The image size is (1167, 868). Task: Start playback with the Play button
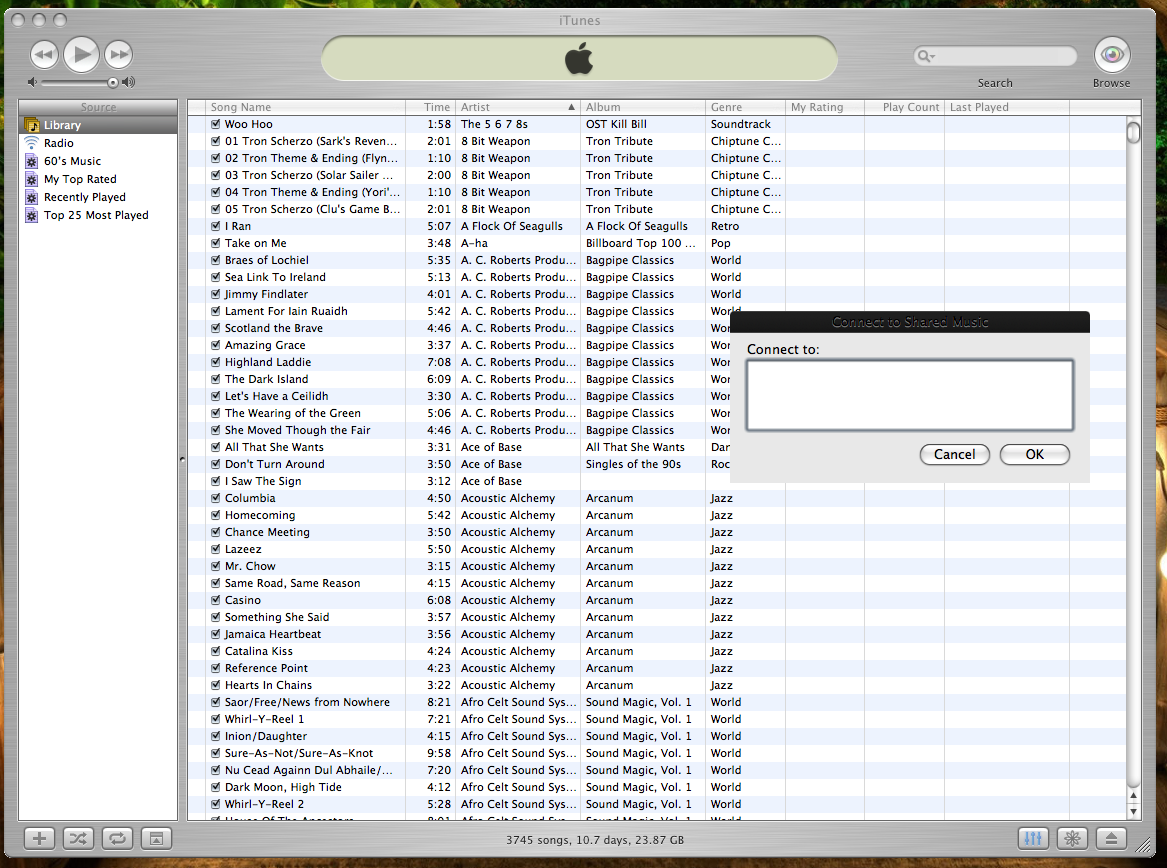click(81, 54)
